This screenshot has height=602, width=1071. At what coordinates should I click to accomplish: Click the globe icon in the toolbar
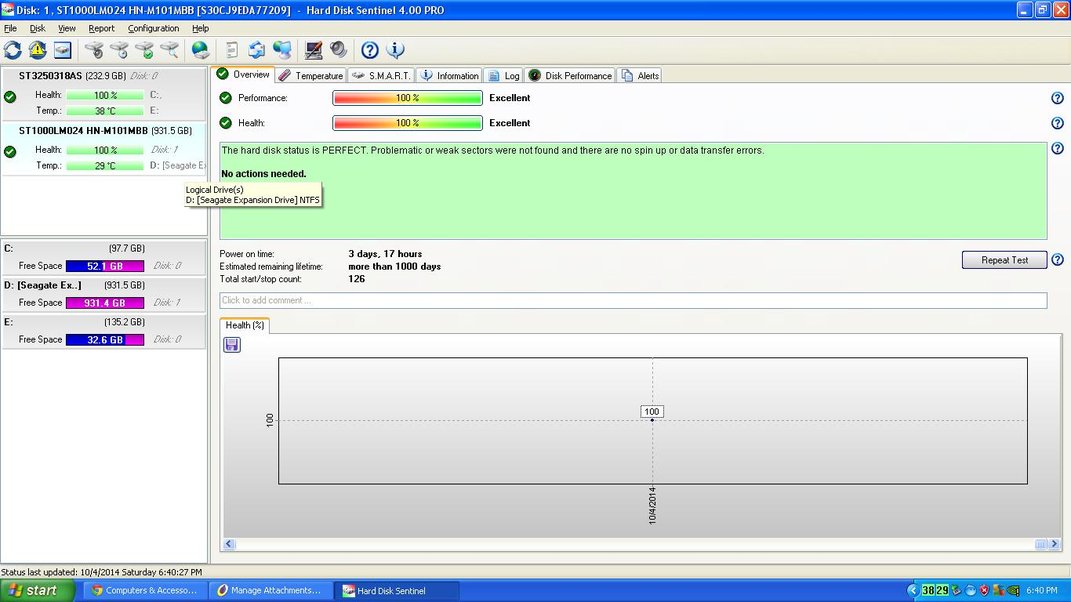pos(200,50)
